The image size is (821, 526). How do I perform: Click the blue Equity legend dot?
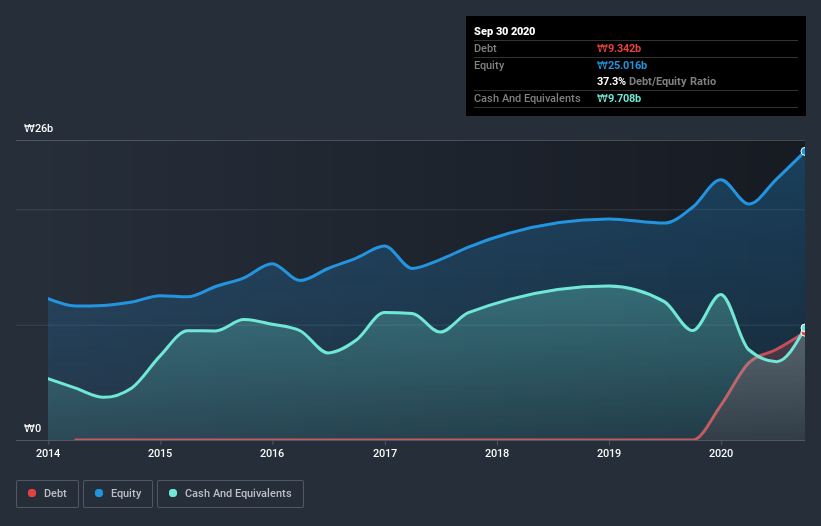(x=99, y=493)
